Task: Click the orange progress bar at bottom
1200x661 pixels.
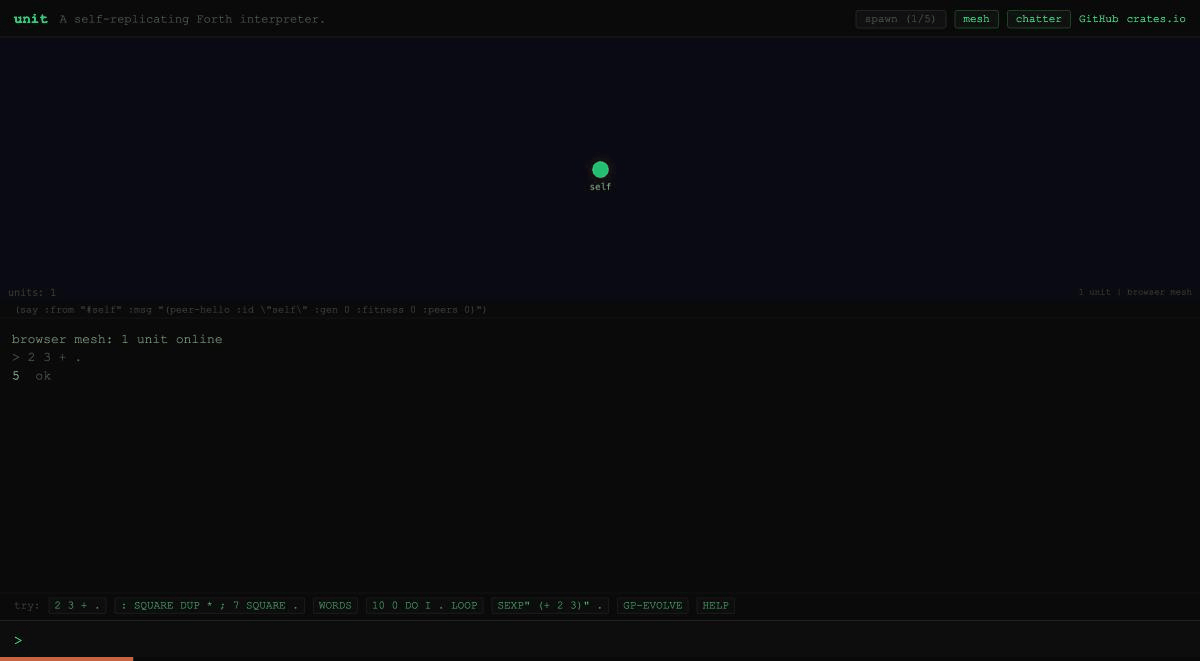Action: click(x=66, y=658)
